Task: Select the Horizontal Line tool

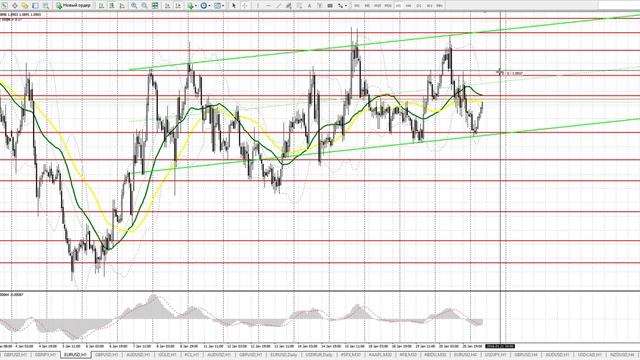Action: click(268, 5)
